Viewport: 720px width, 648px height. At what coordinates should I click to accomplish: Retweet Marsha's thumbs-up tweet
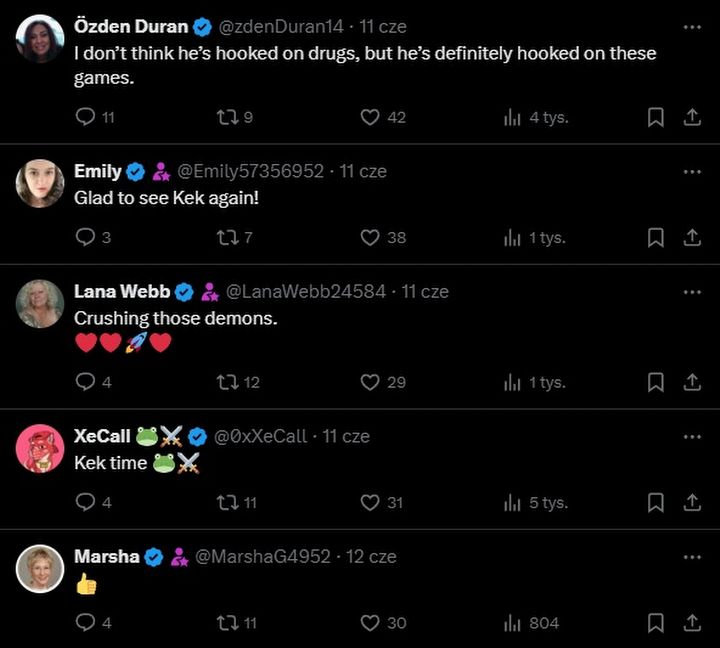tap(227, 623)
